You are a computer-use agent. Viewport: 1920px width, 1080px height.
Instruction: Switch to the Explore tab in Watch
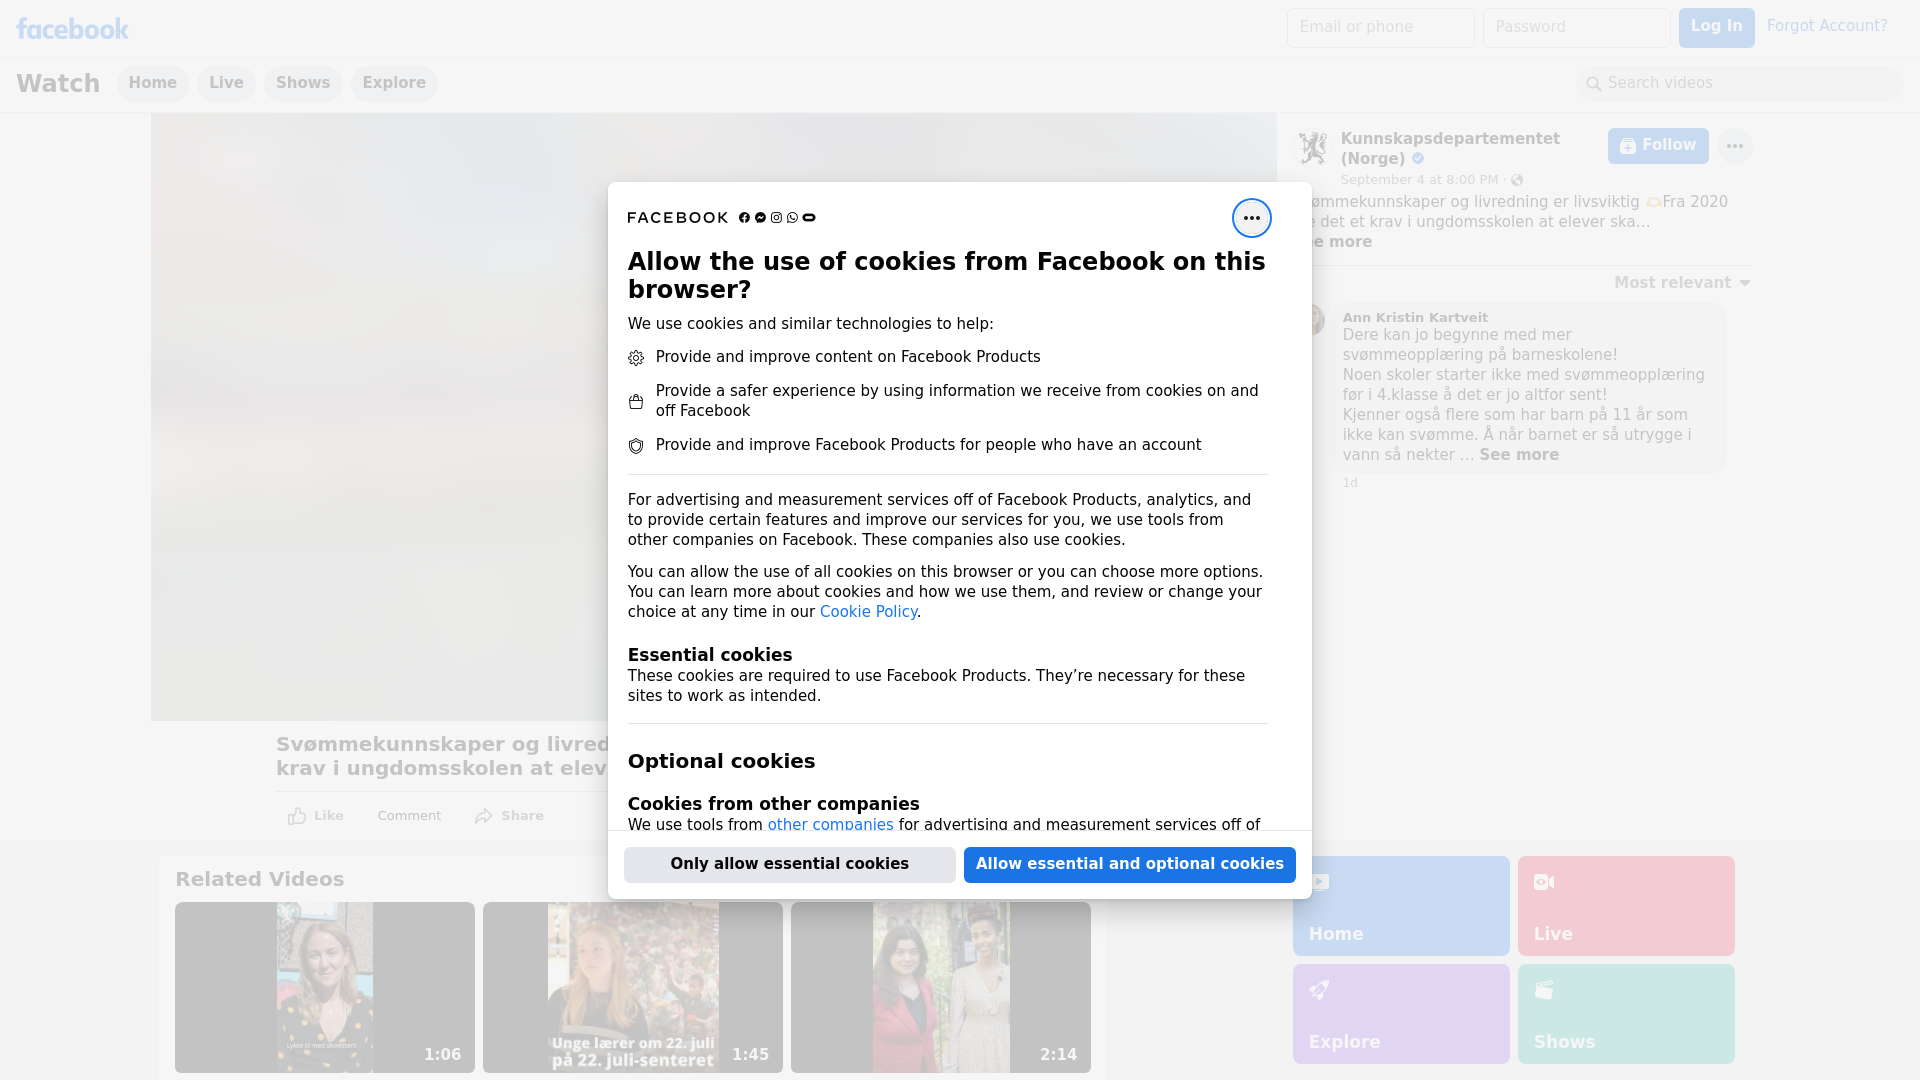coord(394,83)
